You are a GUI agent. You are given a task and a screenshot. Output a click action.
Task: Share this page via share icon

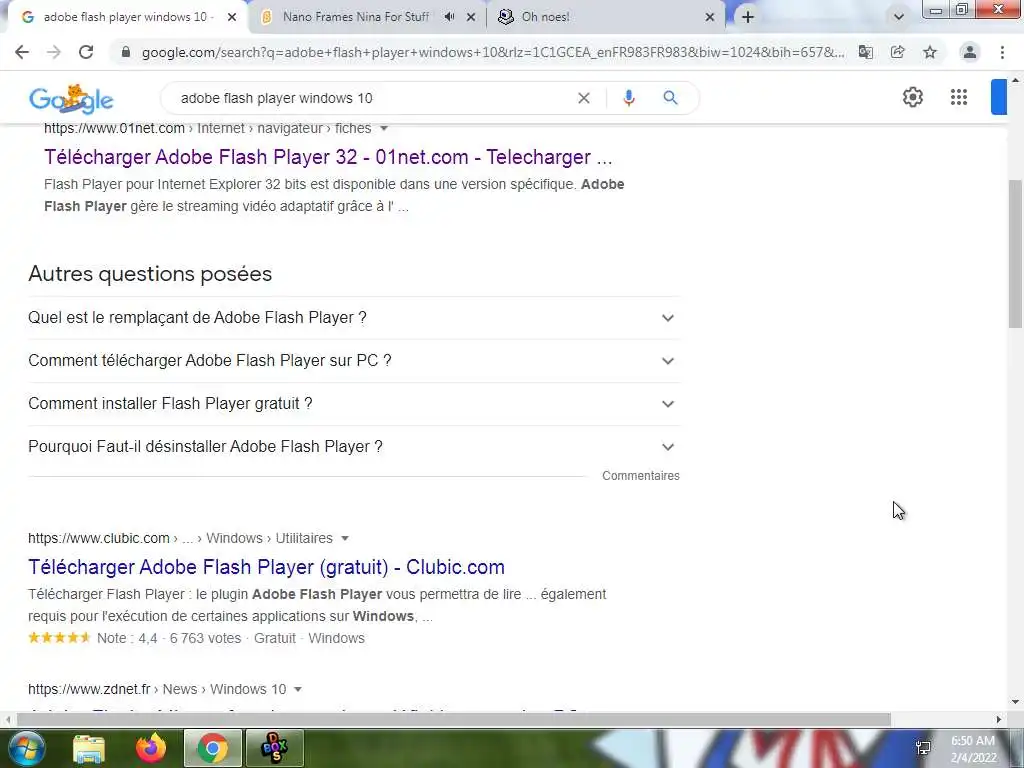[x=897, y=52]
